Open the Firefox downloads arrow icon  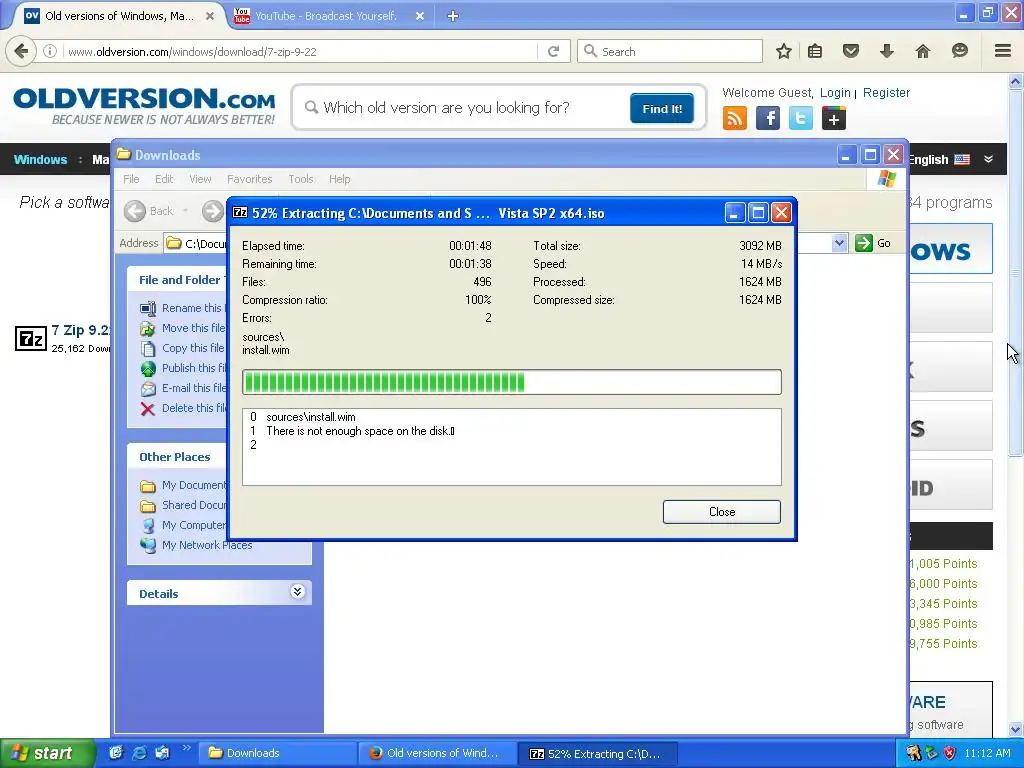886,51
